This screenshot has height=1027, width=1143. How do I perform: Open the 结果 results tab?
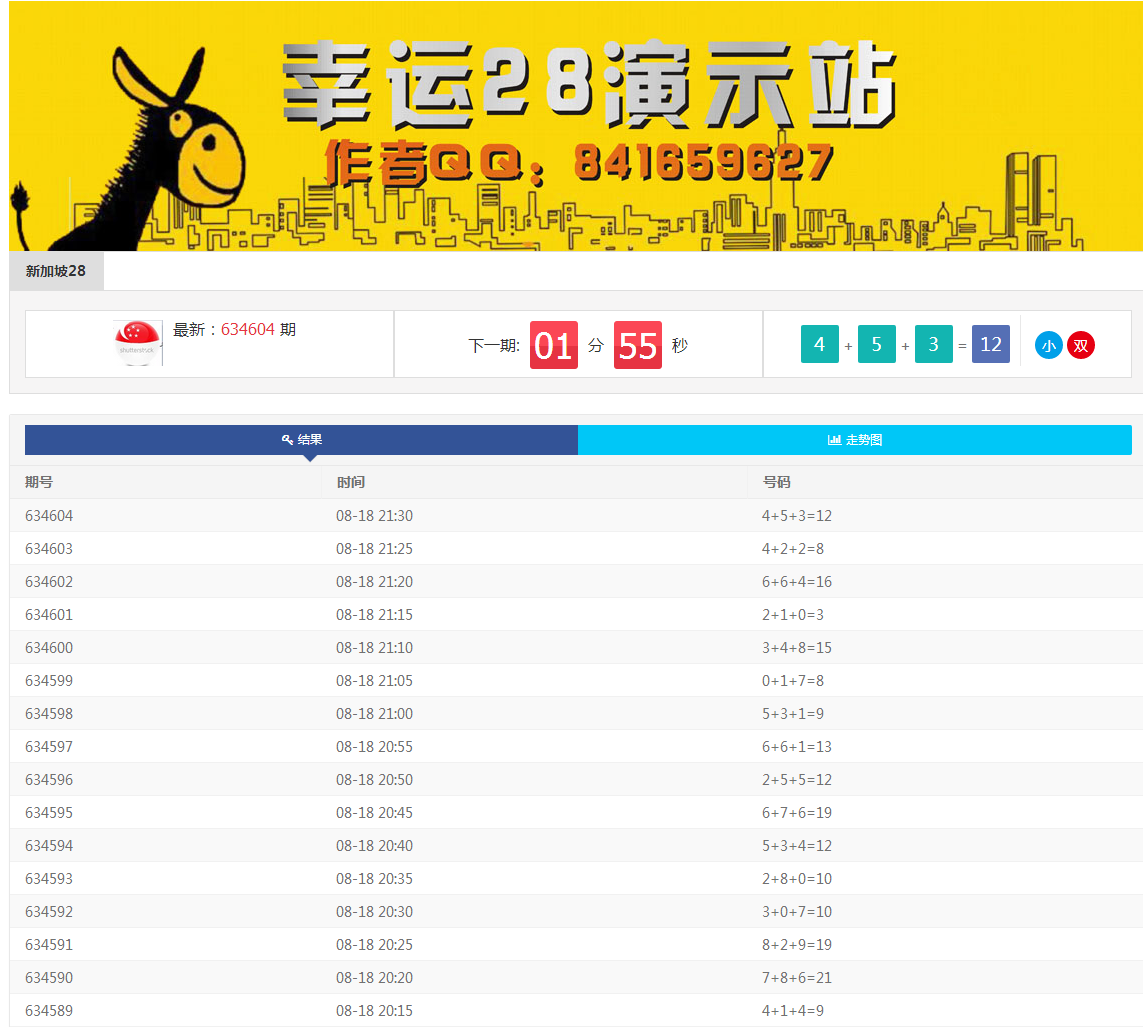pyautogui.click(x=301, y=440)
